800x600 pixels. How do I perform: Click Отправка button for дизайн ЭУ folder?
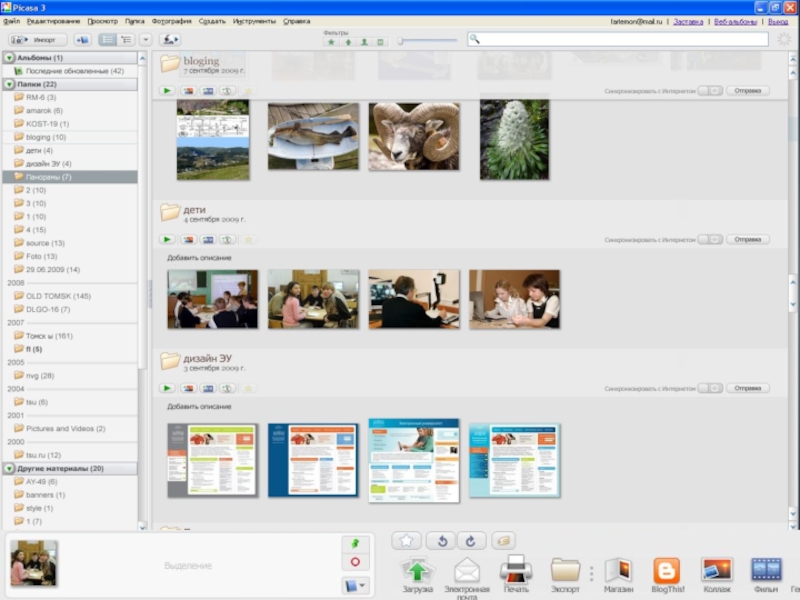tap(747, 388)
